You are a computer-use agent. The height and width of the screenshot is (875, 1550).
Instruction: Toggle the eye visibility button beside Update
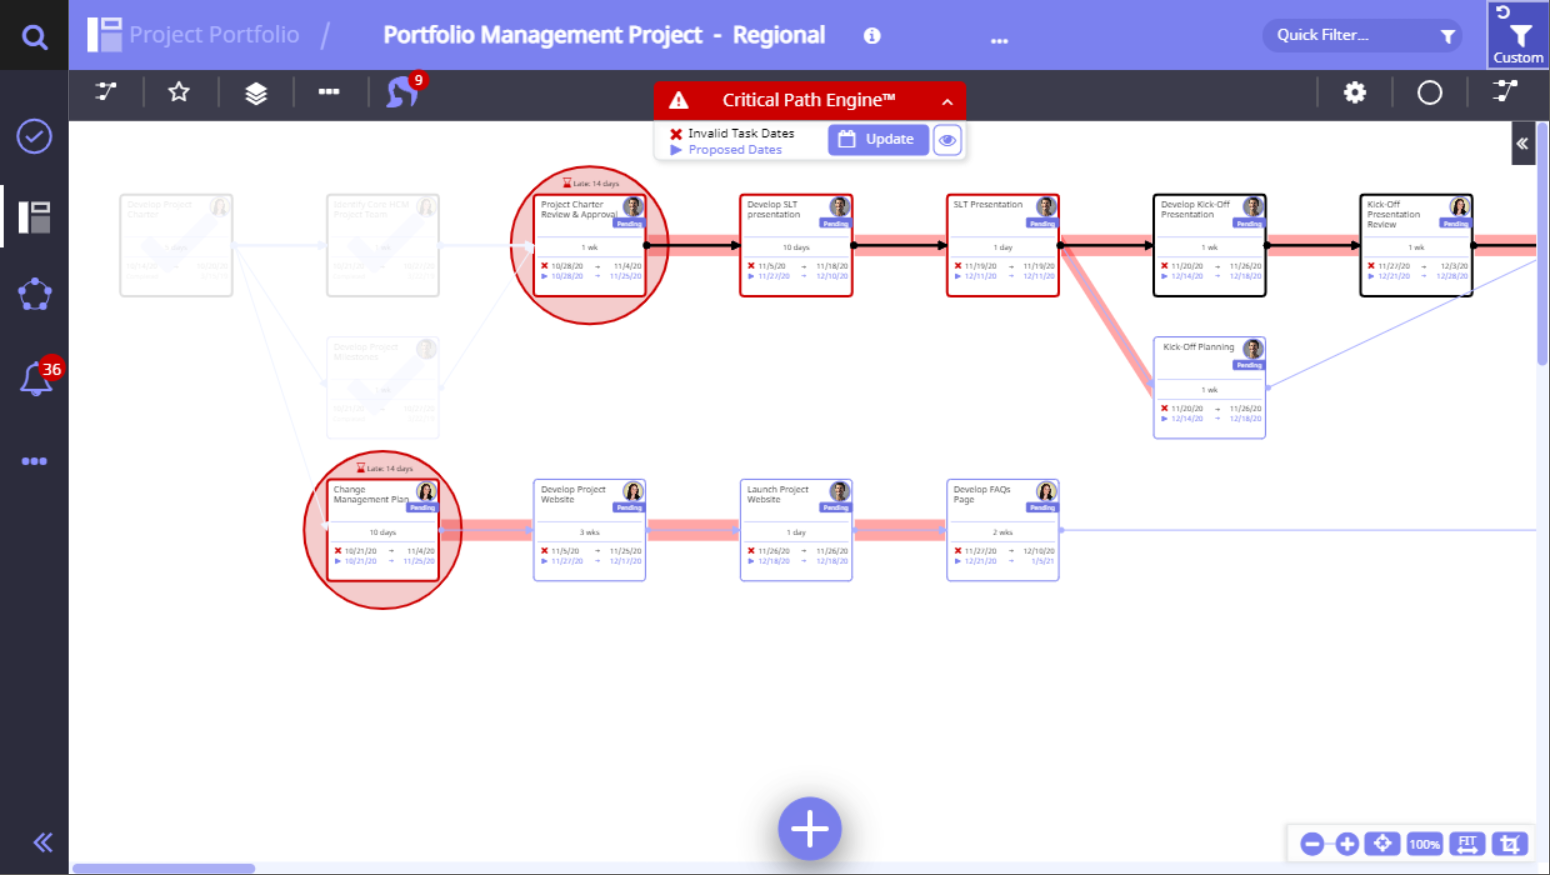tap(947, 140)
